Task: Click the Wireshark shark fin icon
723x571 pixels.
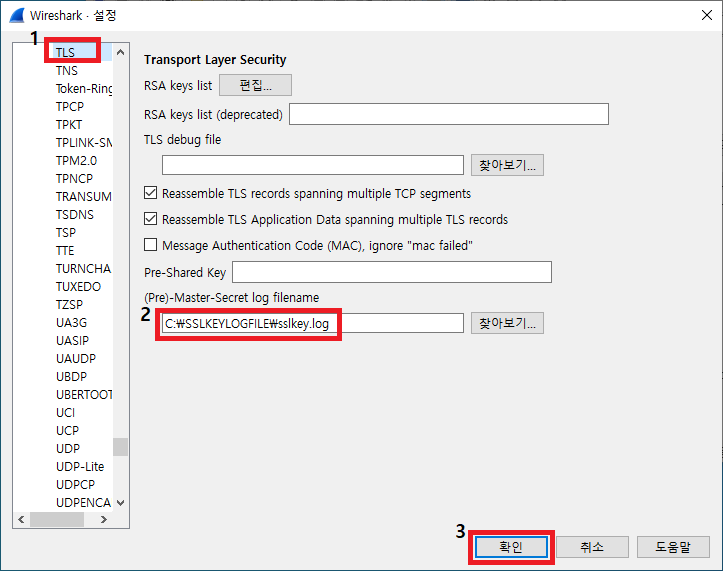Action: coord(17,15)
